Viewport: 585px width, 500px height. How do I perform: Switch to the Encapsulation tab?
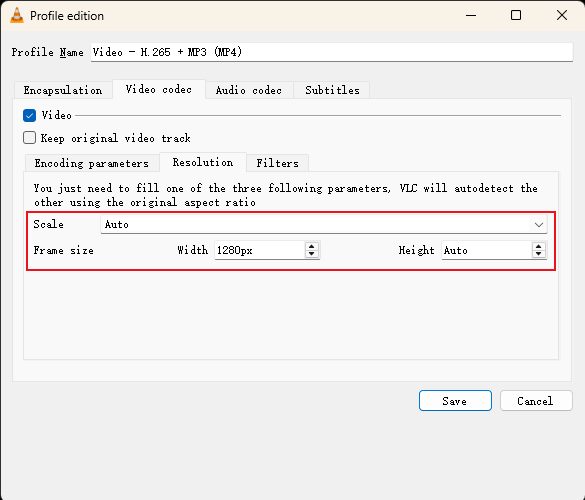click(x=63, y=90)
